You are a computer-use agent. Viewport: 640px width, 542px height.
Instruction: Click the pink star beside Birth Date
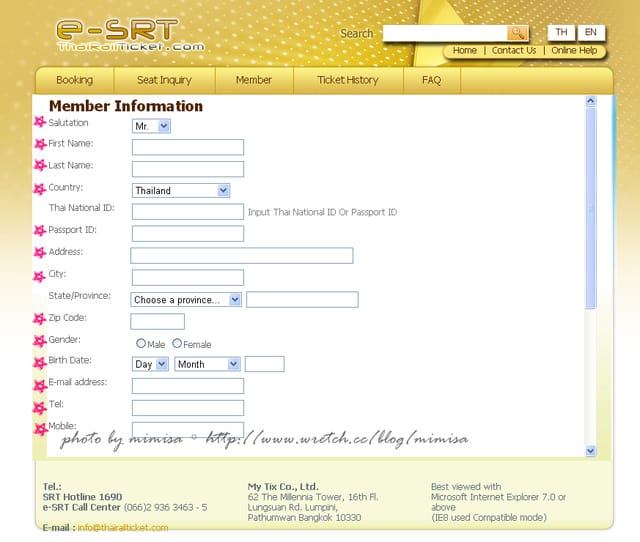click(40, 362)
